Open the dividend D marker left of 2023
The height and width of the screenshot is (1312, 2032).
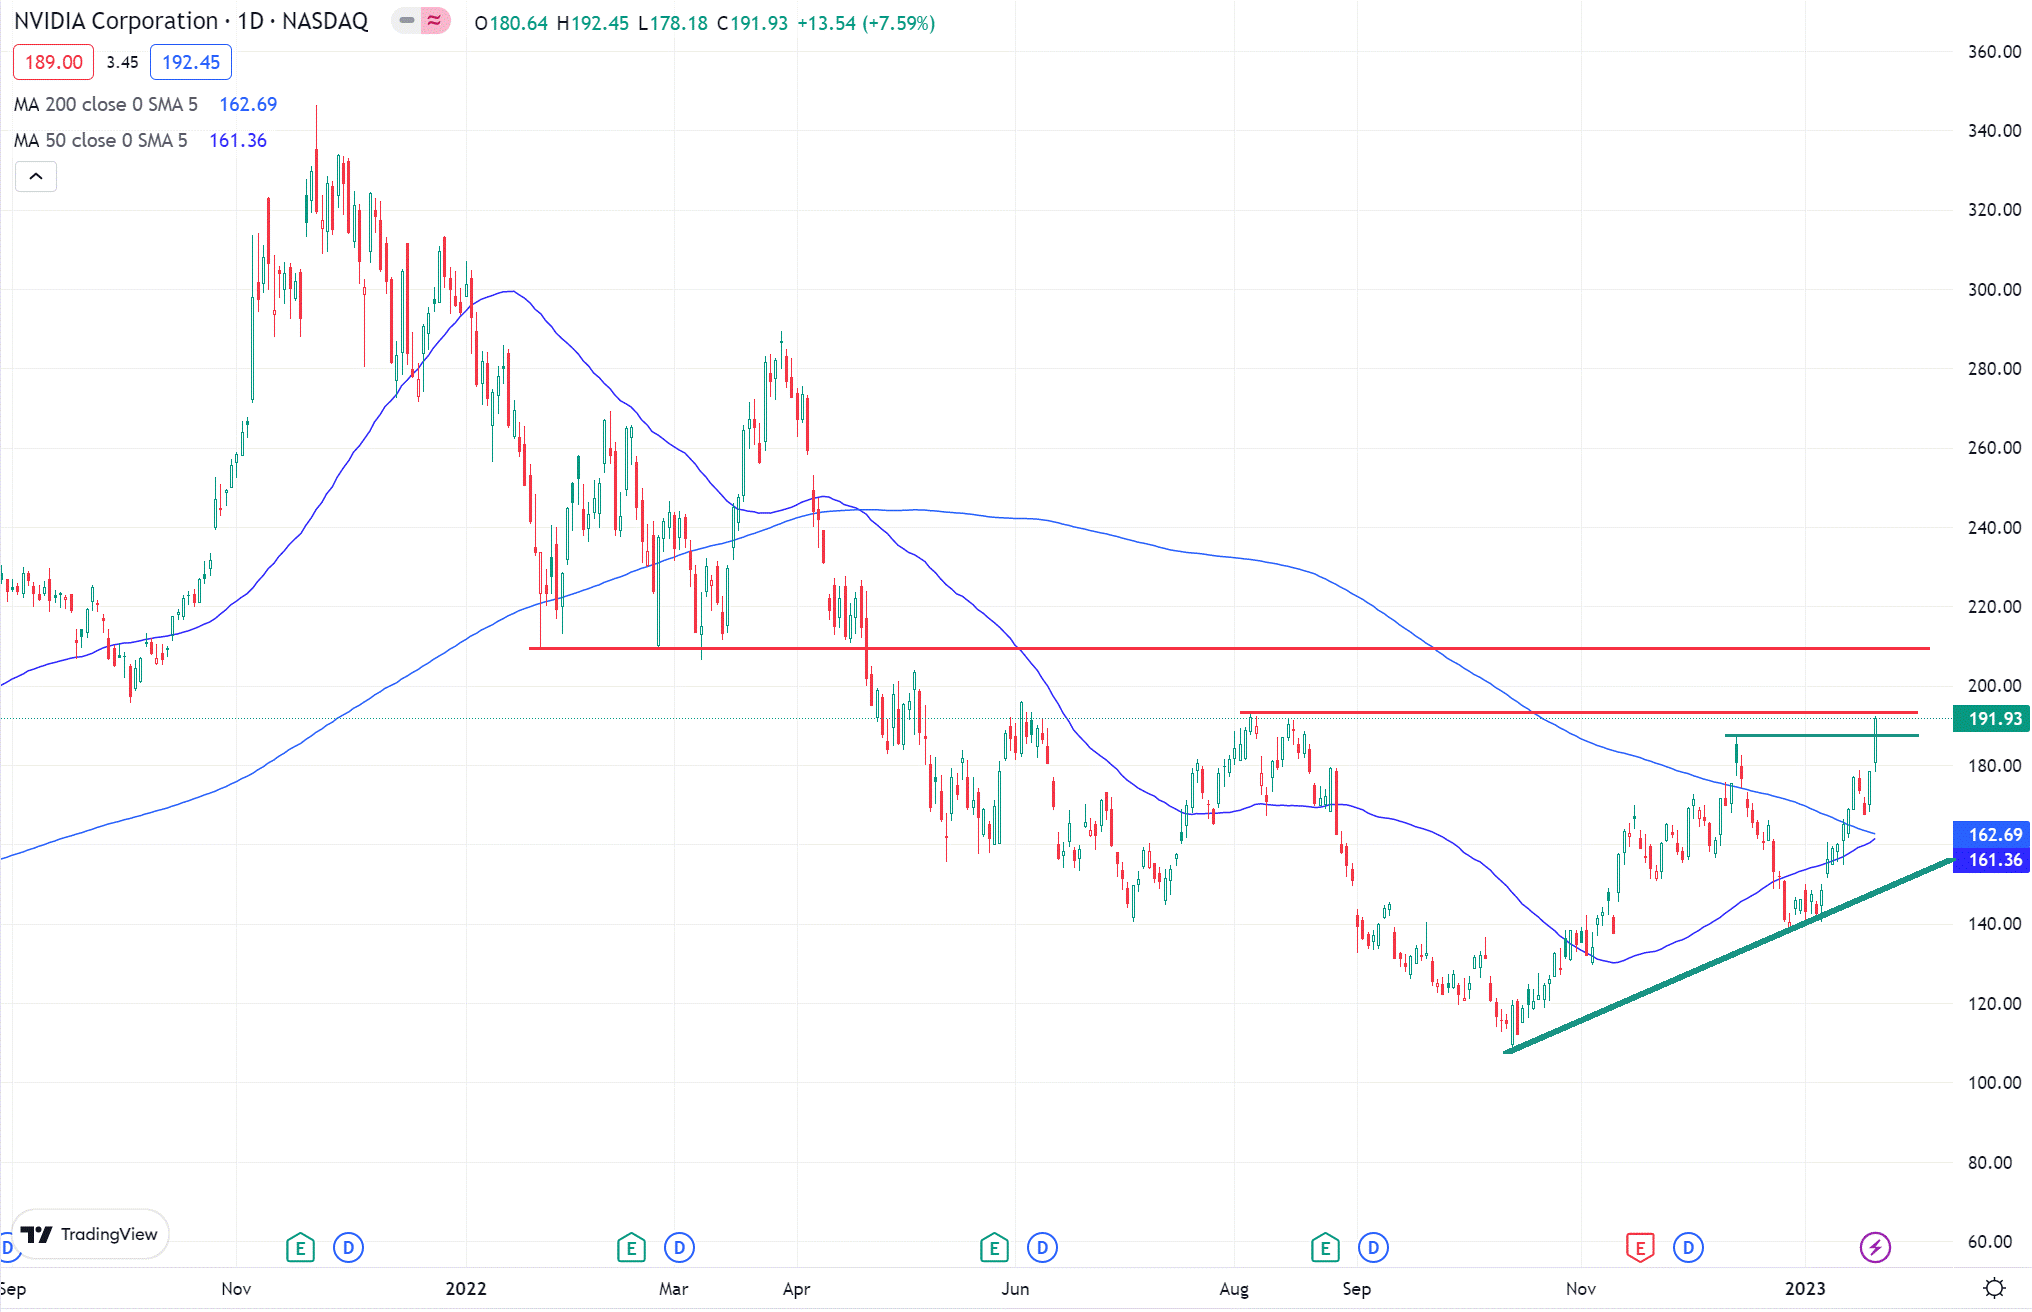[x=1688, y=1247]
